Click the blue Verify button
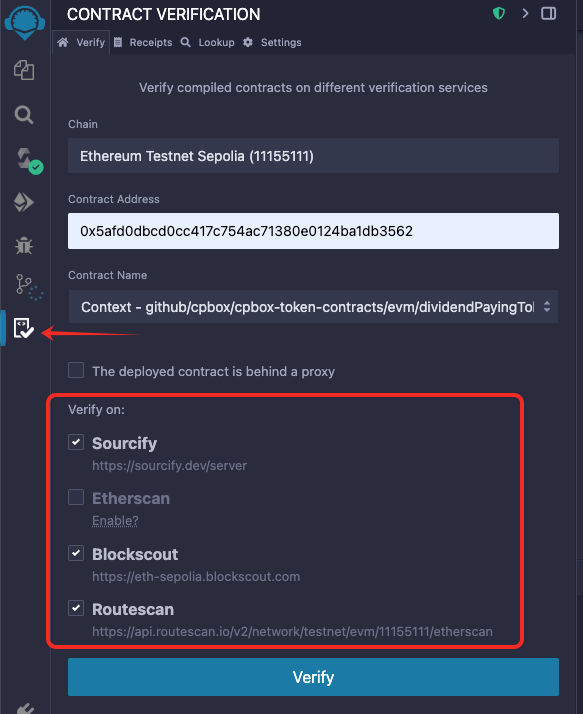This screenshot has width=583, height=714. (x=313, y=677)
